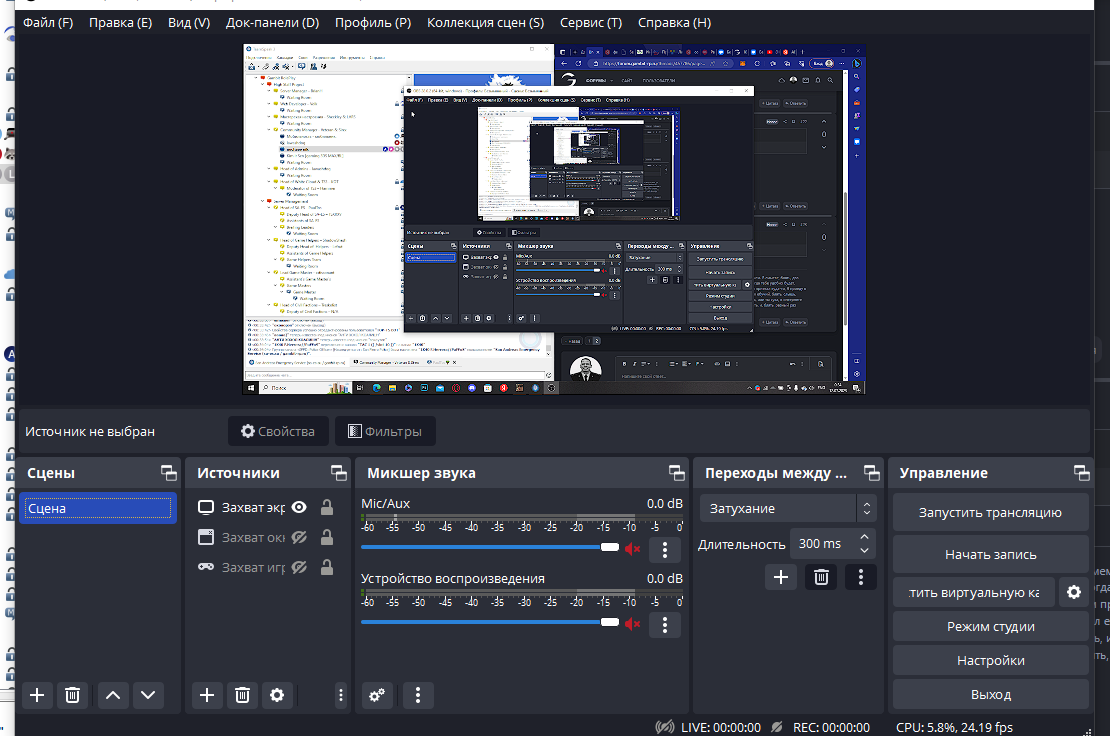Remove the selected scene with the trash icon
Viewport: 1110px width, 736px height.
click(x=72, y=695)
